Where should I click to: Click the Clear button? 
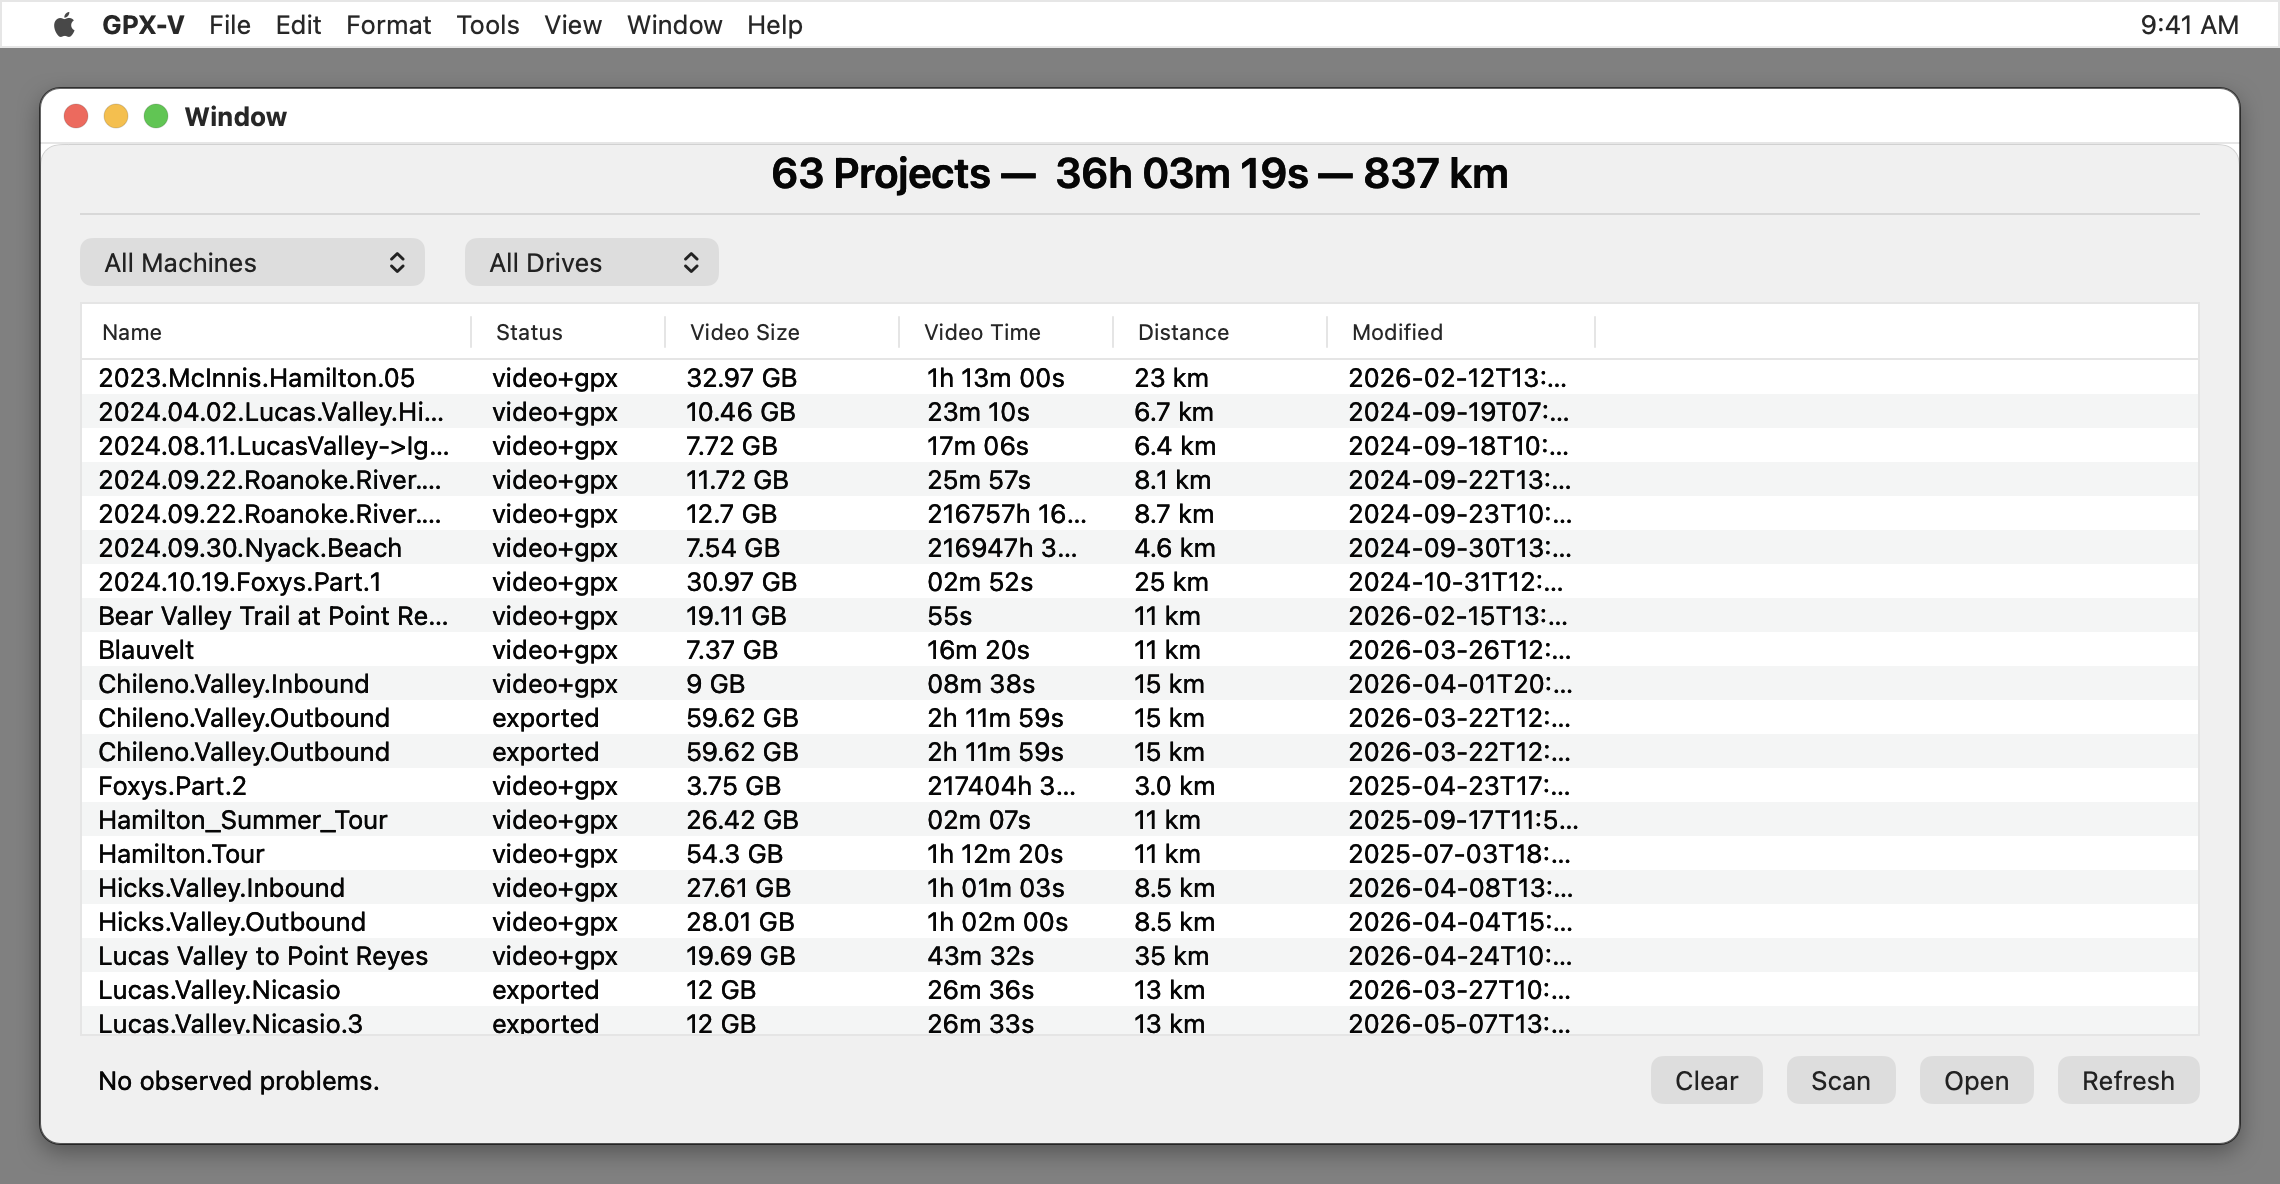1706,1080
